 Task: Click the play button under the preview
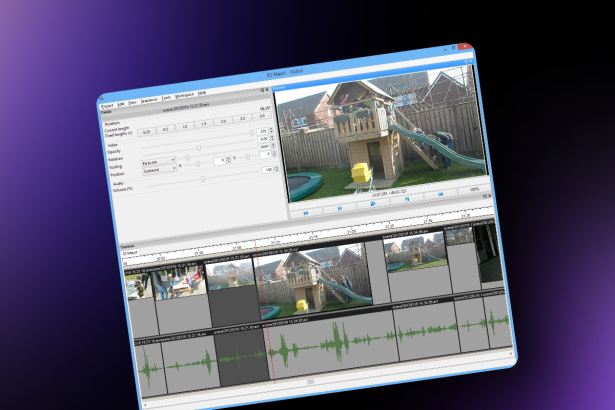pos(373,203)
